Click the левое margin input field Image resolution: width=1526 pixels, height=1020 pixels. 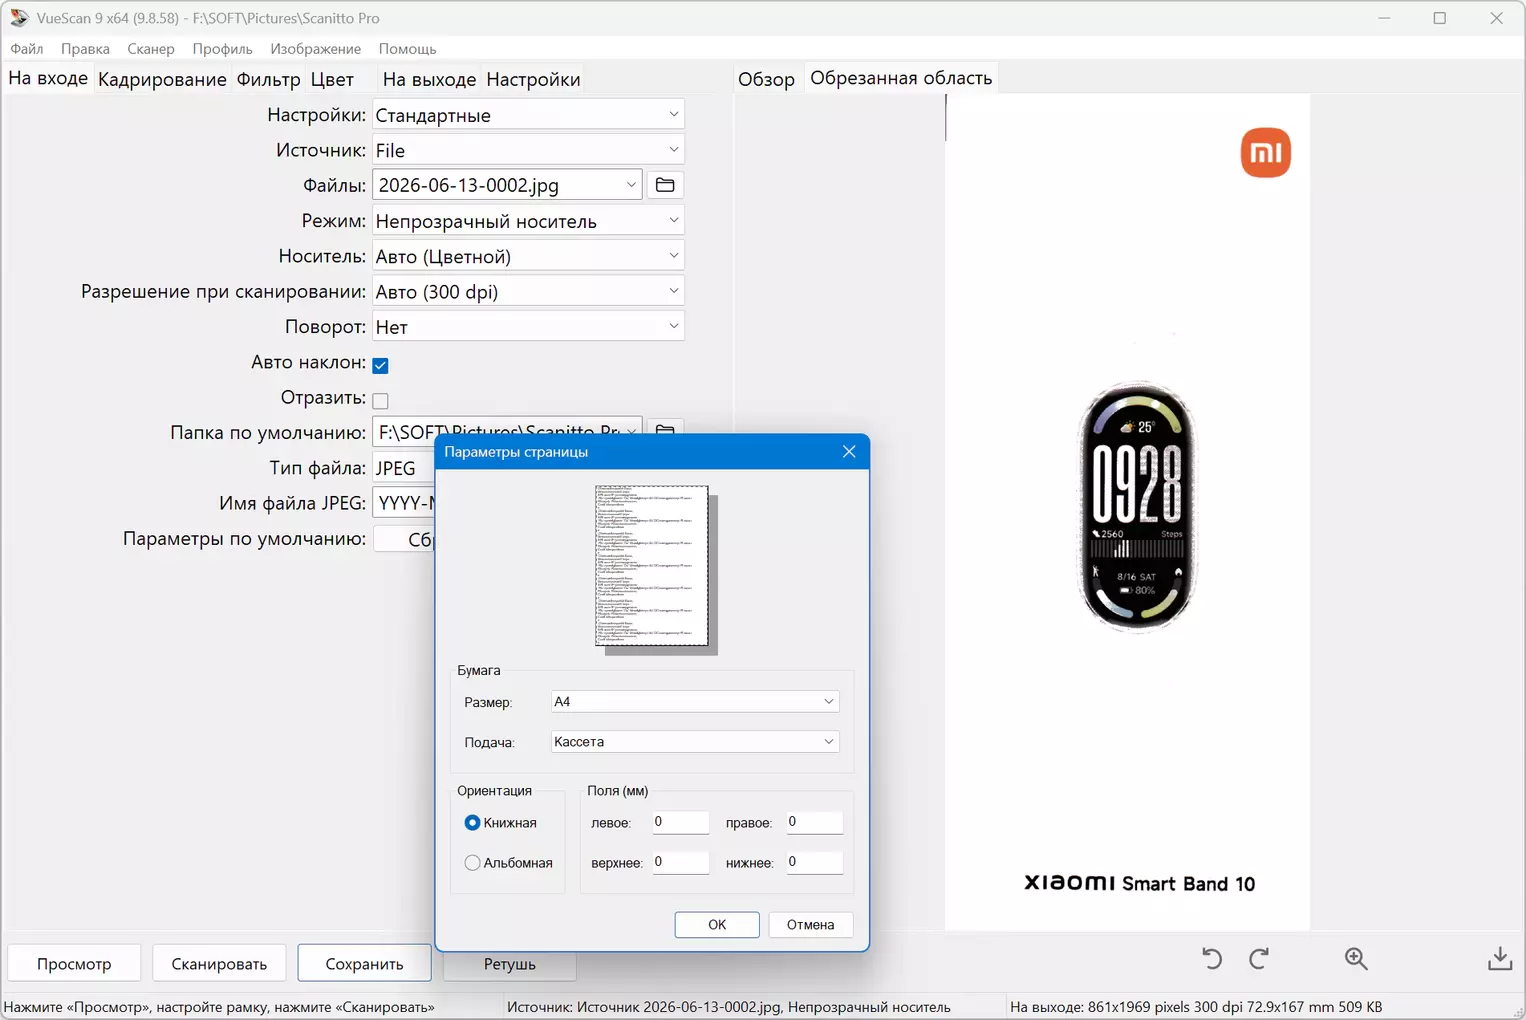pyautogui.click(x=681, y=822)
